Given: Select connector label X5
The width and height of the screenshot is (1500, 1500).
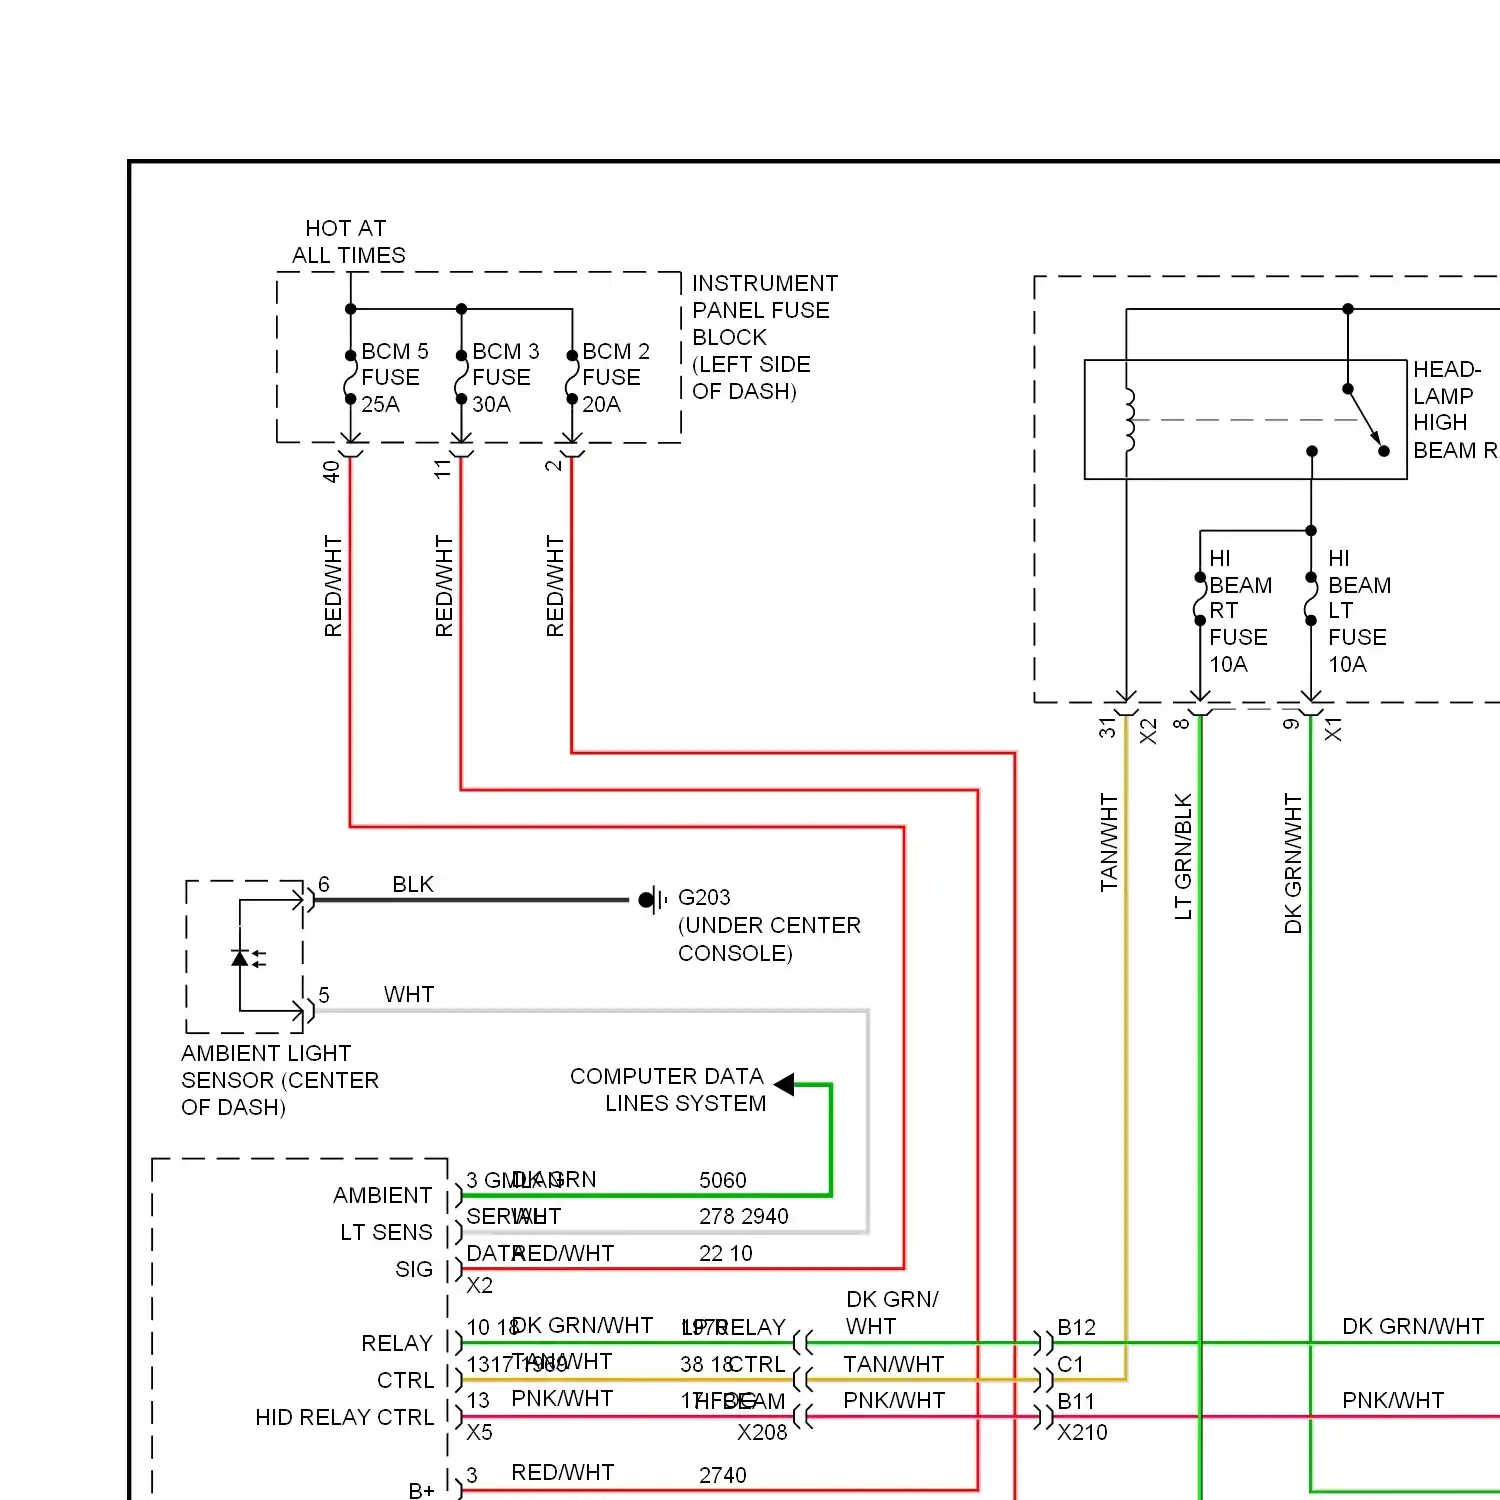Looking at the screenshot, I should pos(480,1432).
